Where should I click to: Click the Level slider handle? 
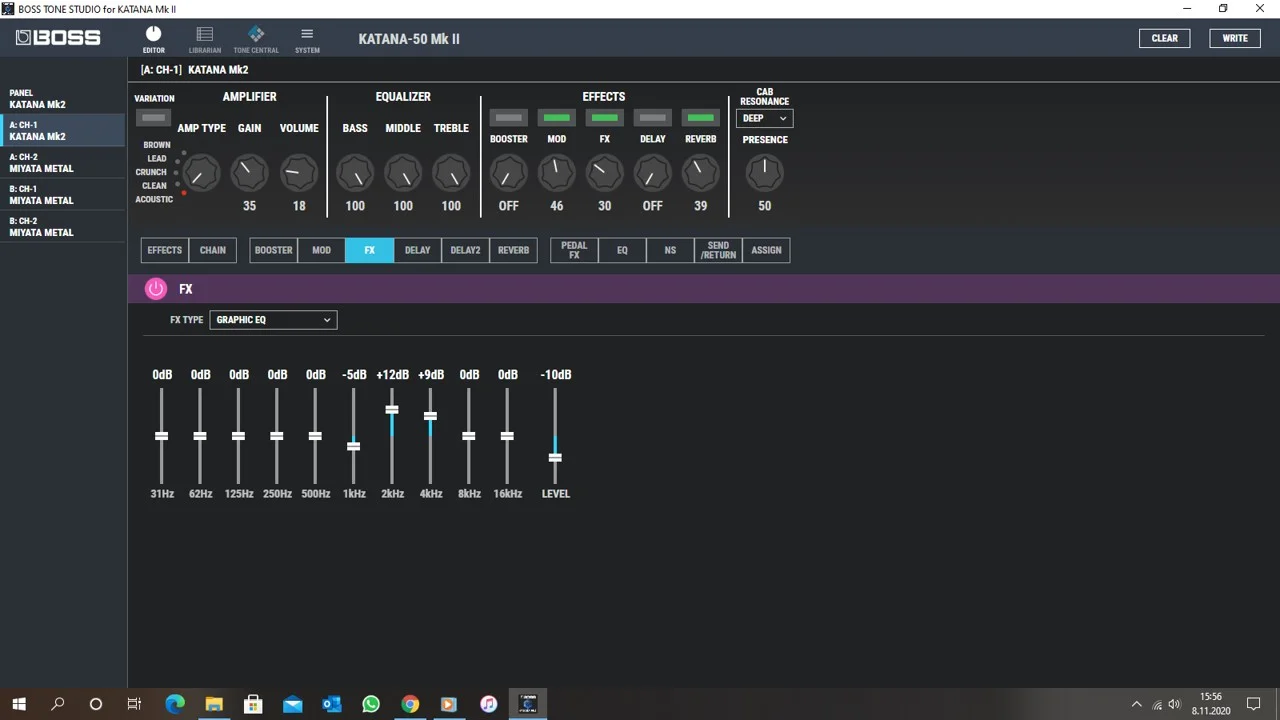point(555,457)
